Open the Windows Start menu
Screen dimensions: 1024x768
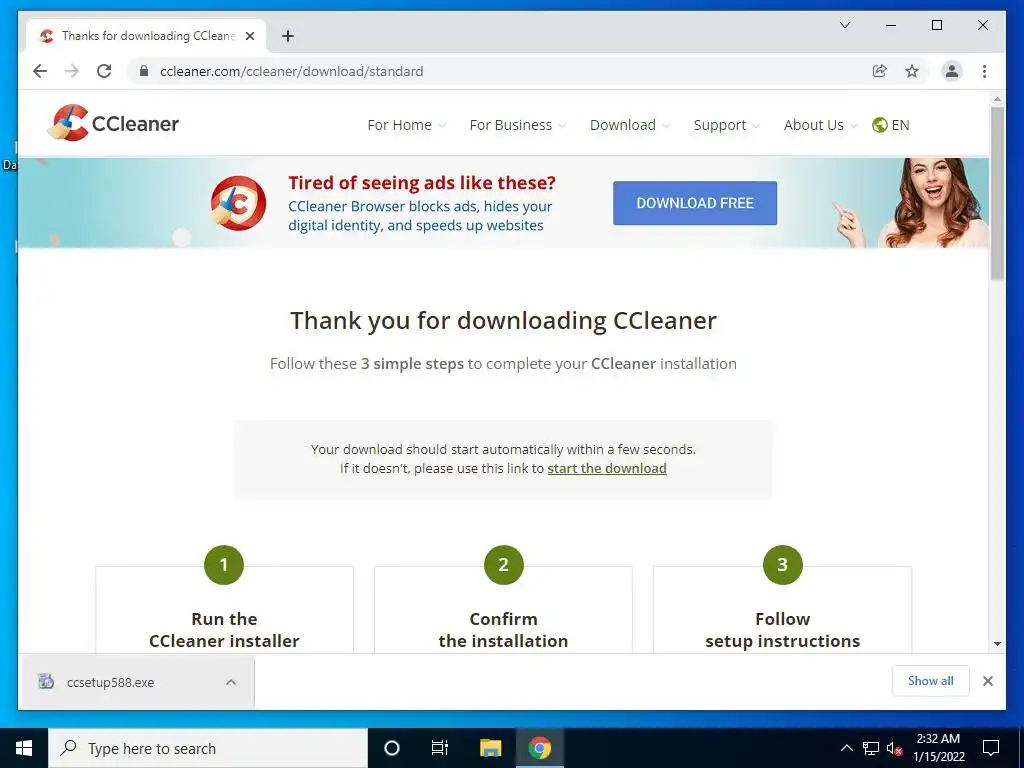24,748
